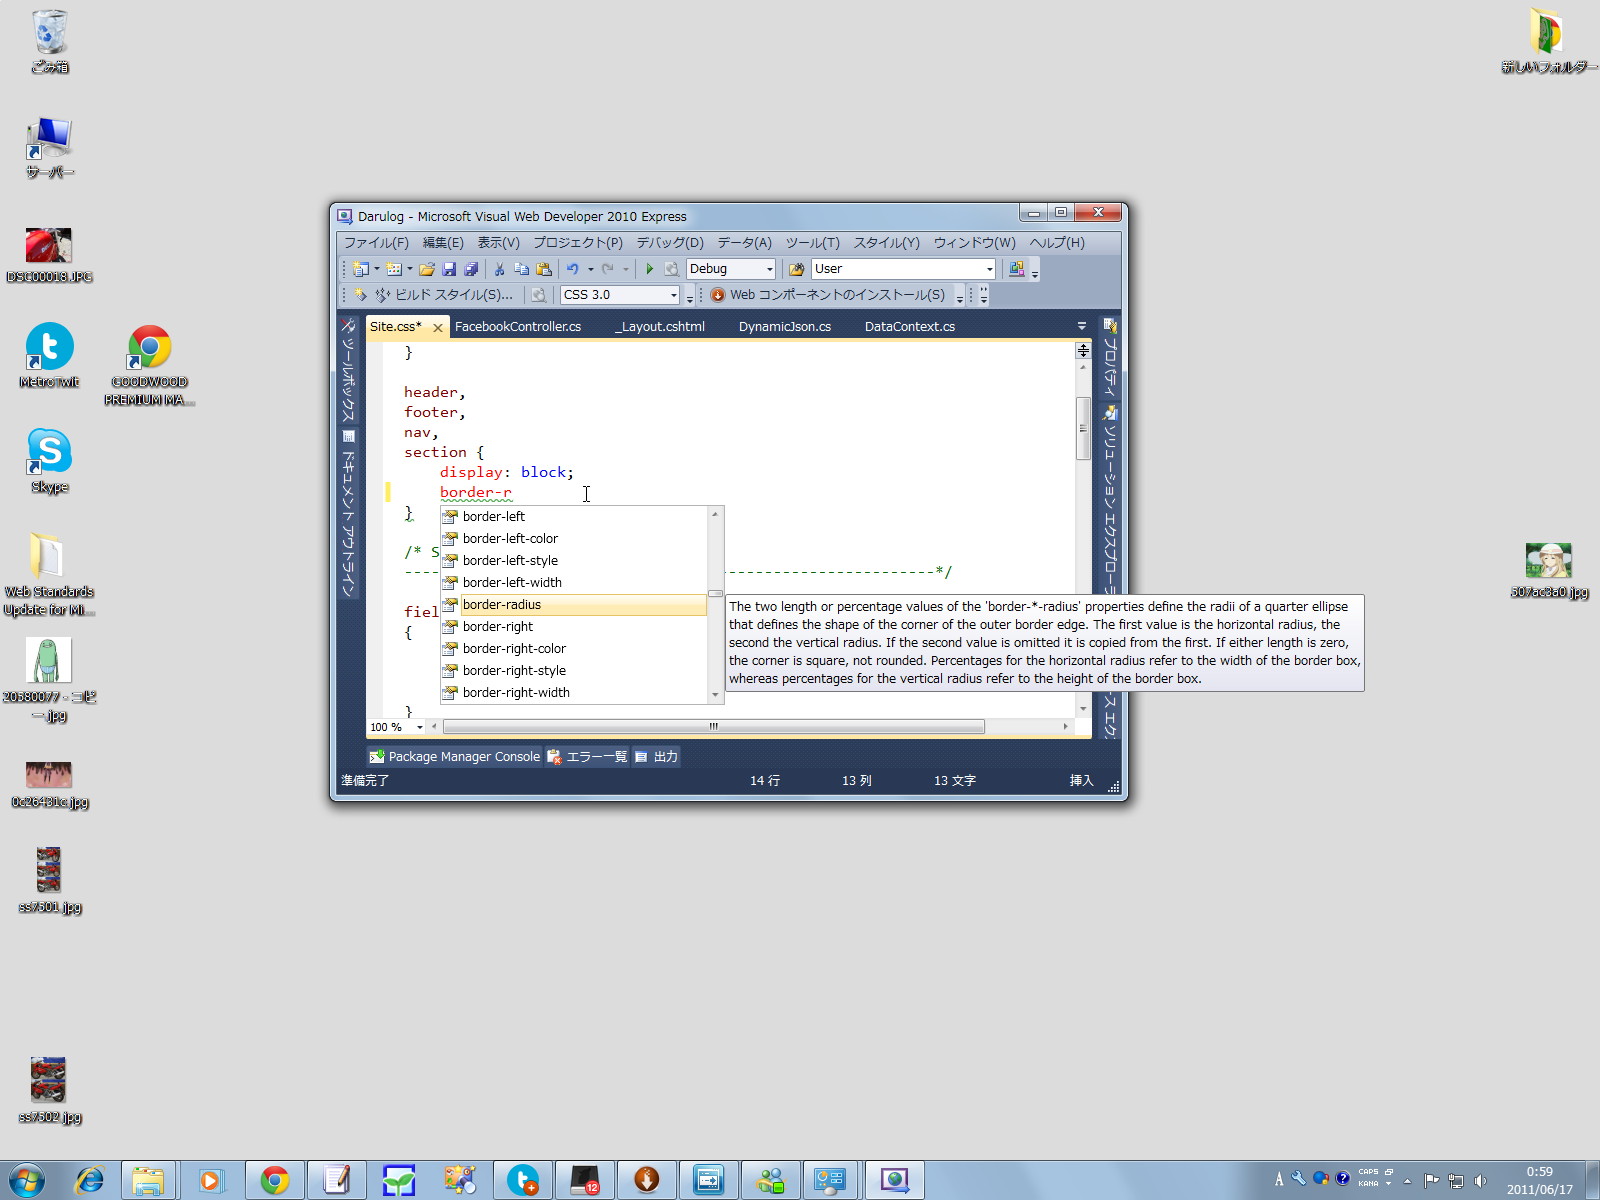1600x1200 pixels.
Task: Click the New Project toolbar icon
Action: coord(360,269)
